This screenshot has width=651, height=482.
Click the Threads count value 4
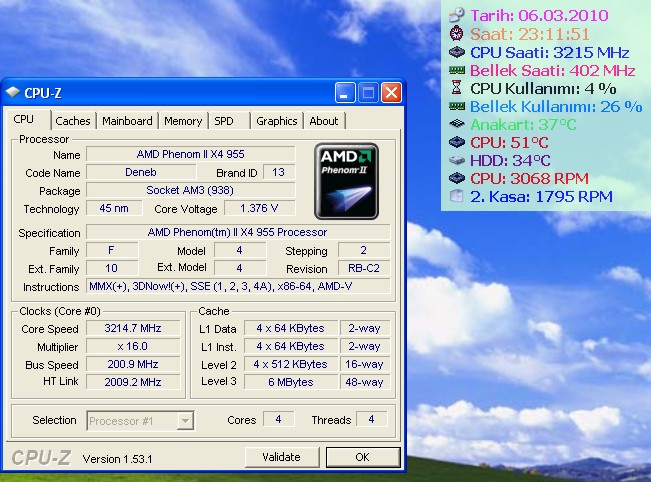pyautogui.click(x=372, y=419)
